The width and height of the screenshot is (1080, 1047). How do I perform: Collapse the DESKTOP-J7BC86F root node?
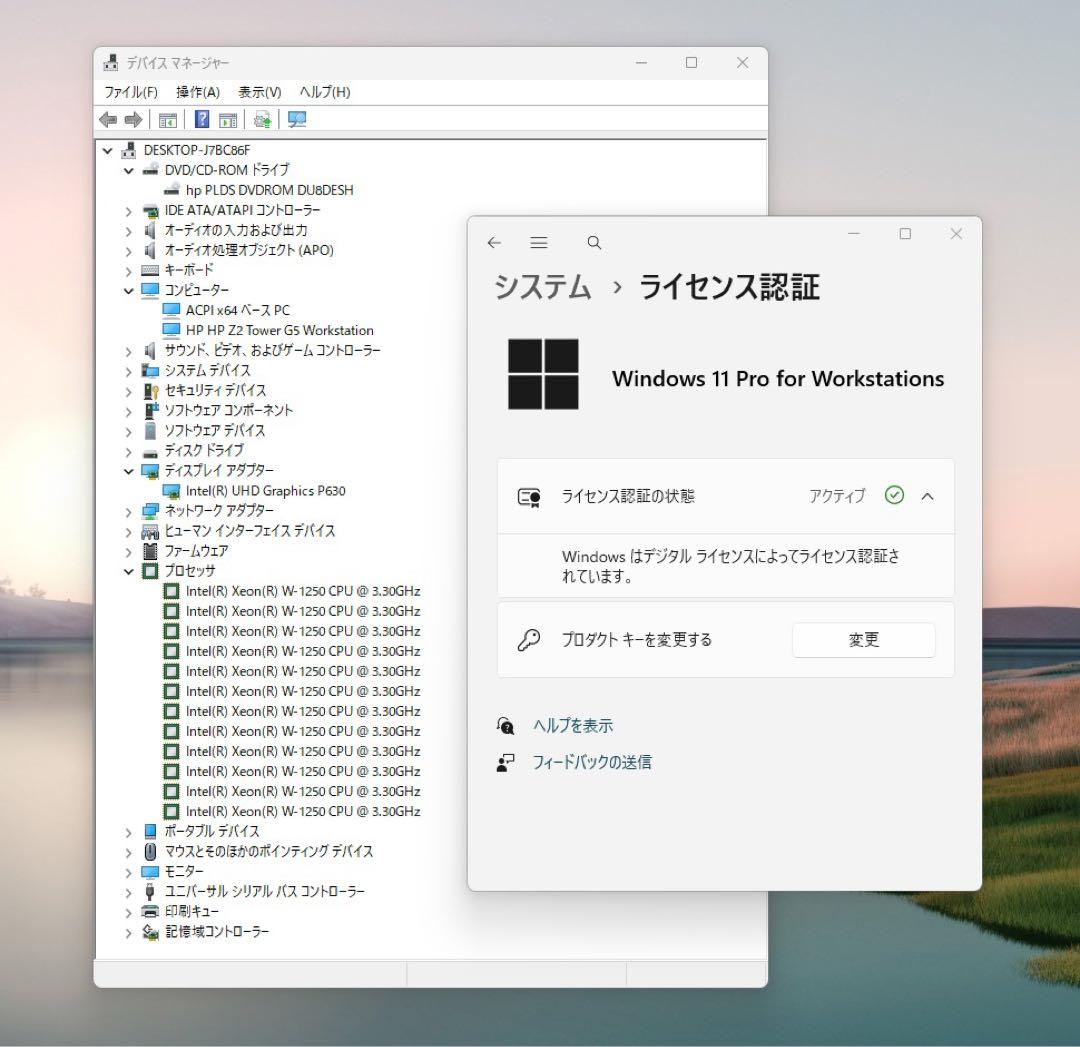pyautogui.click(x=107, y=150)
